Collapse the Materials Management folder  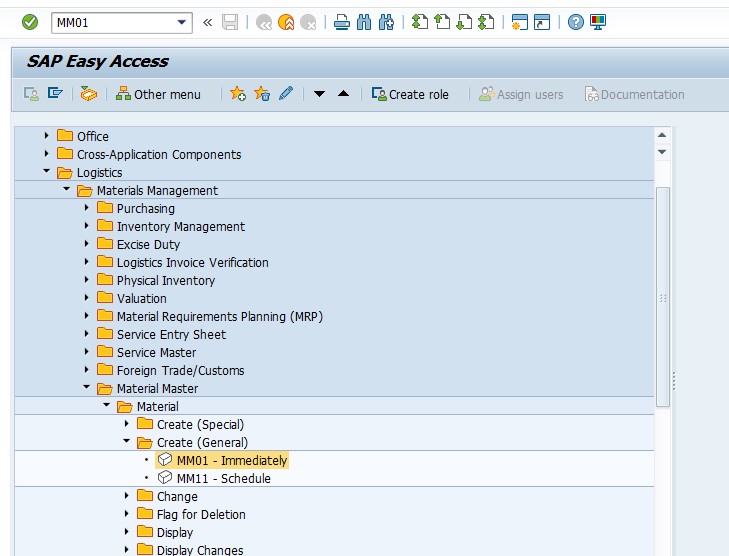pyautogui.click(x=66, y=189)
